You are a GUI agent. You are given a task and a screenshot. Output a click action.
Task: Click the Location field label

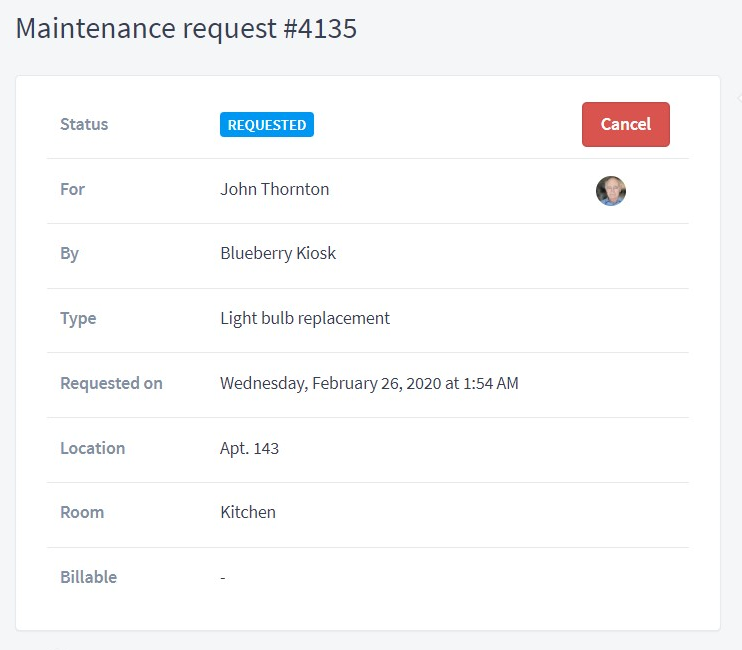coord(93,448)
